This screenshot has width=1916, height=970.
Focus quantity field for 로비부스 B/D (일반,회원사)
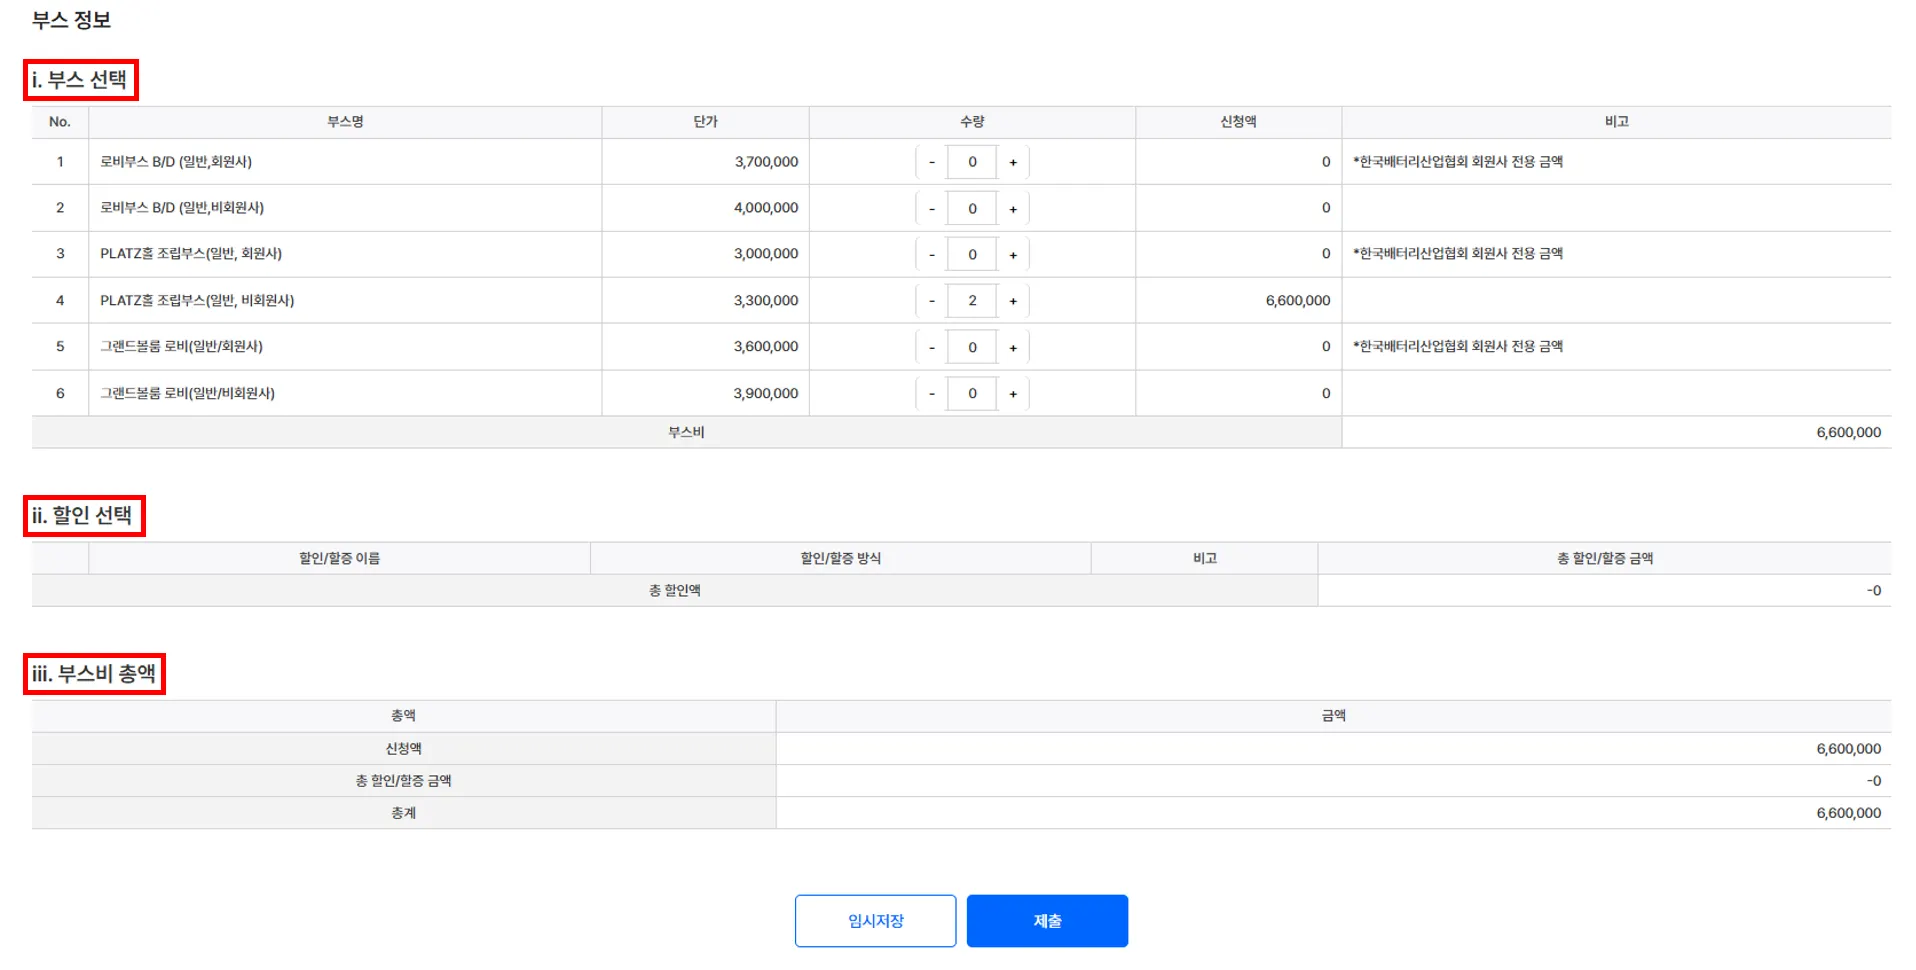[x=972, y=162]
